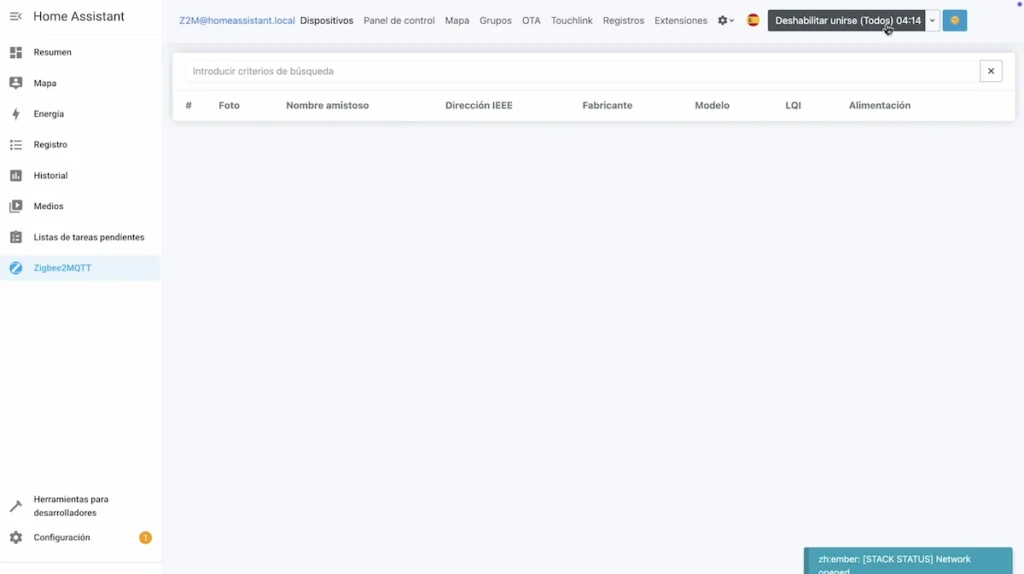Go to the OTA tab
Screen dimensions: 1024x574
(x=531, y=20)
